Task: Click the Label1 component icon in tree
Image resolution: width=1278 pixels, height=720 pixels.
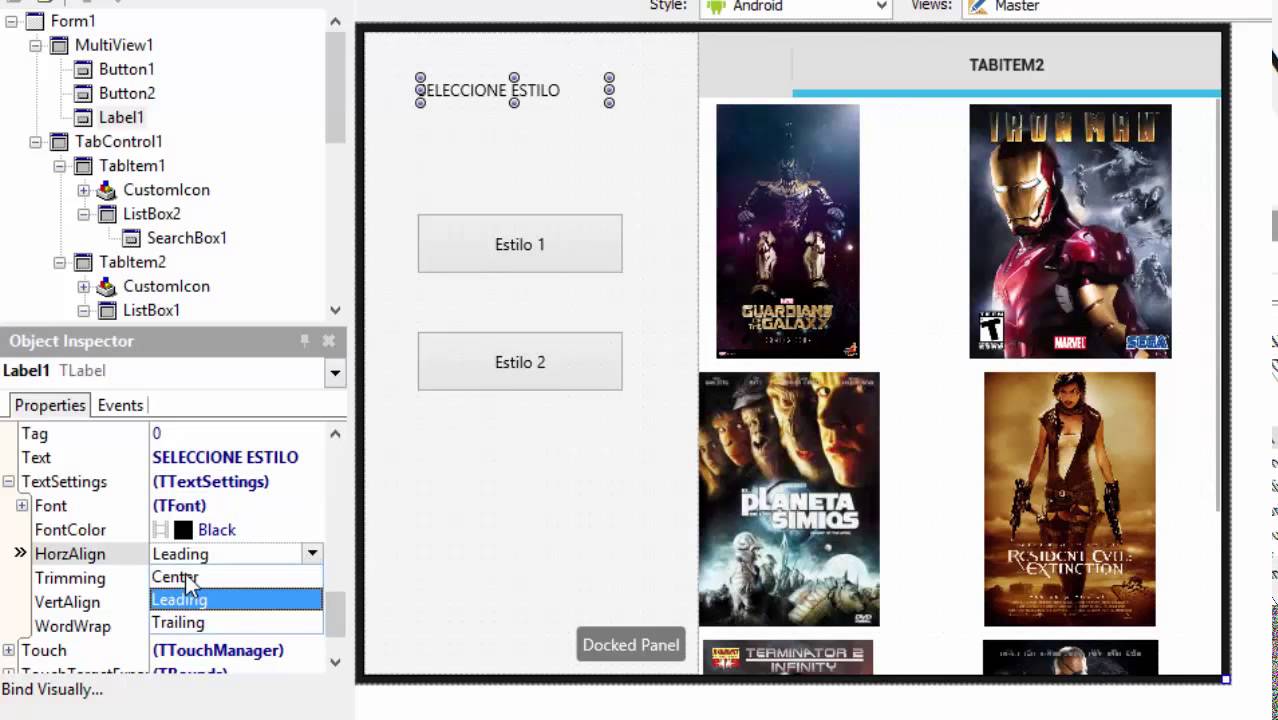Action: point(83,117)
